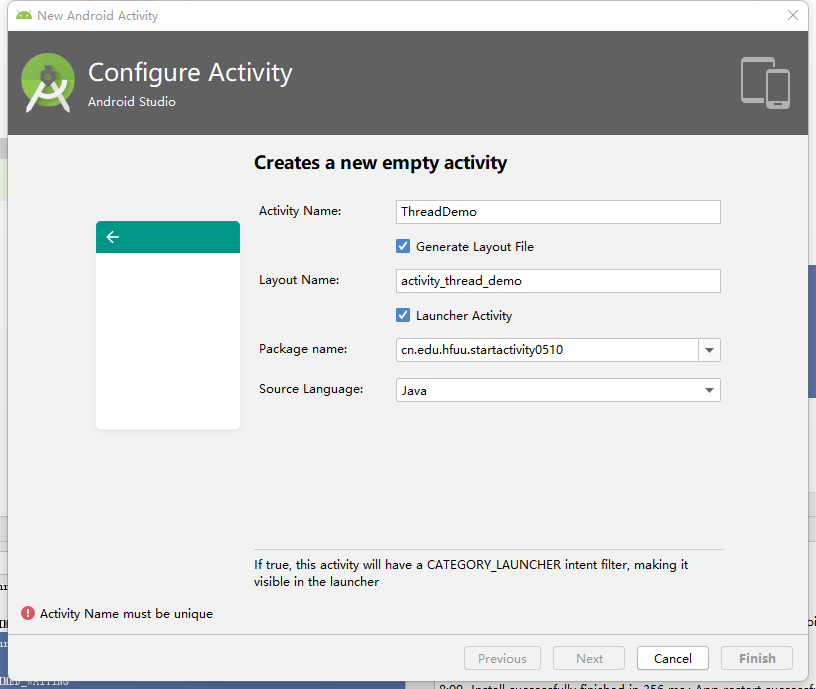This screenshot has height=689, width=816.
Task: Click the red error icon beside unique-name warning
Action: coord(28,614)
